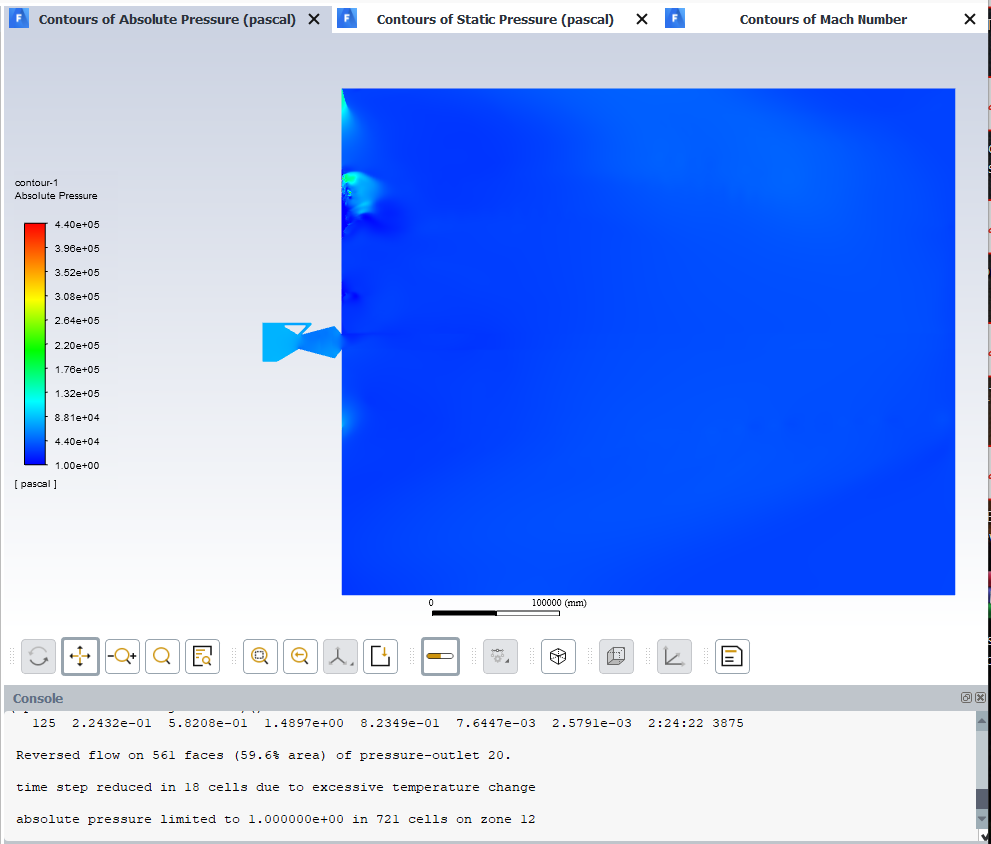Click the 3.08e+05 legend value

coord(76,297)
